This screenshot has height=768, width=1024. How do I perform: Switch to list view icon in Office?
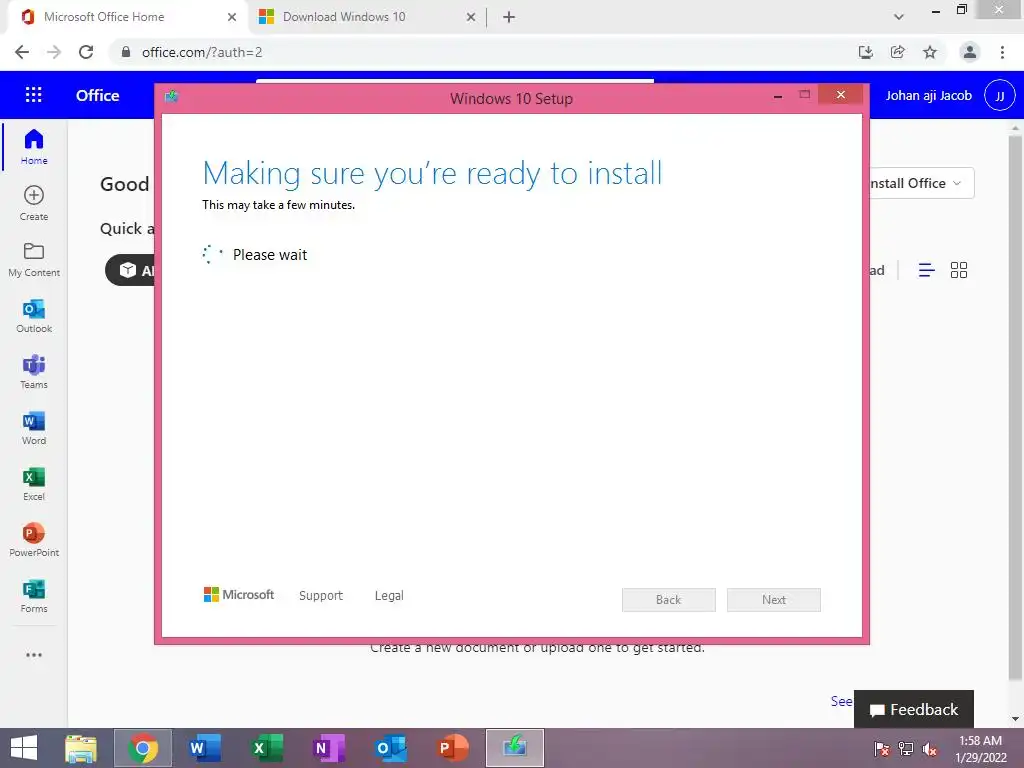(x=926, y=270)
